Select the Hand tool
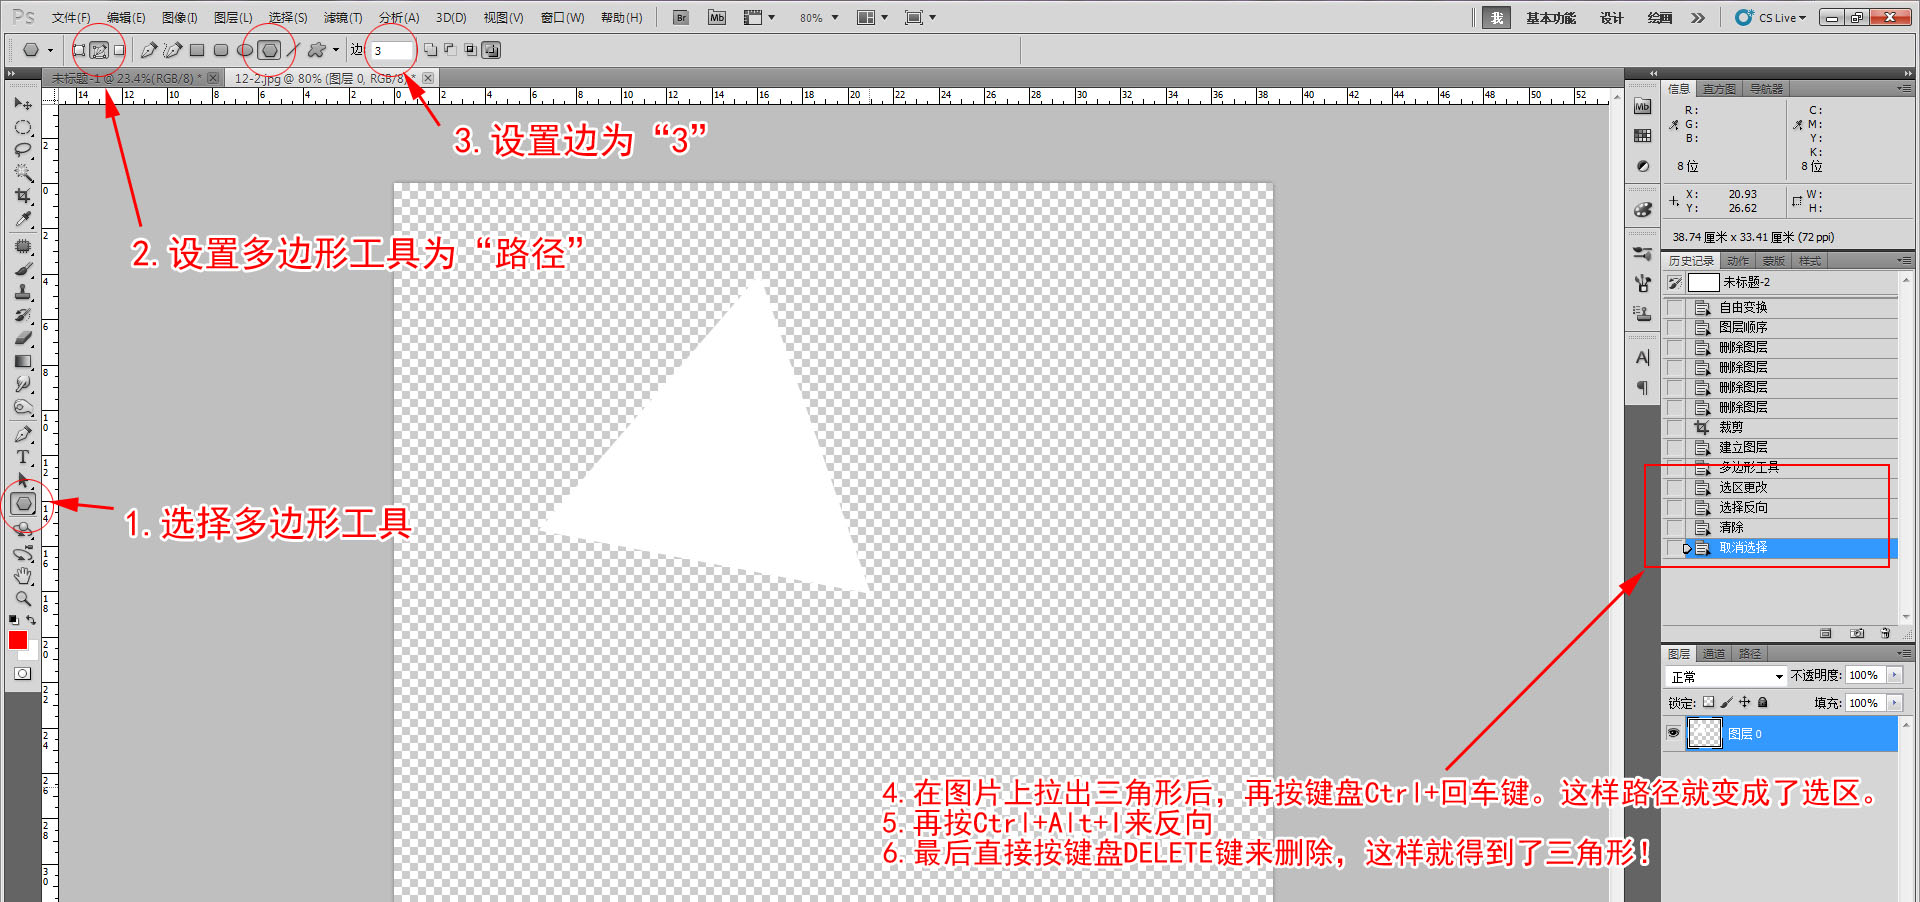The width and height of the screenshot is (1920, 902). [x=23, y=576]
